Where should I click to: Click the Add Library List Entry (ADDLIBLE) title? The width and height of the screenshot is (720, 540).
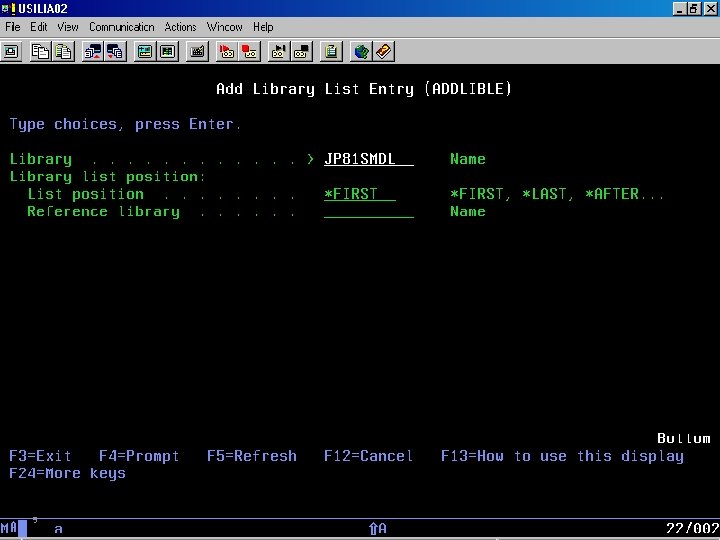pyautogui.click(x=364, y=89)
